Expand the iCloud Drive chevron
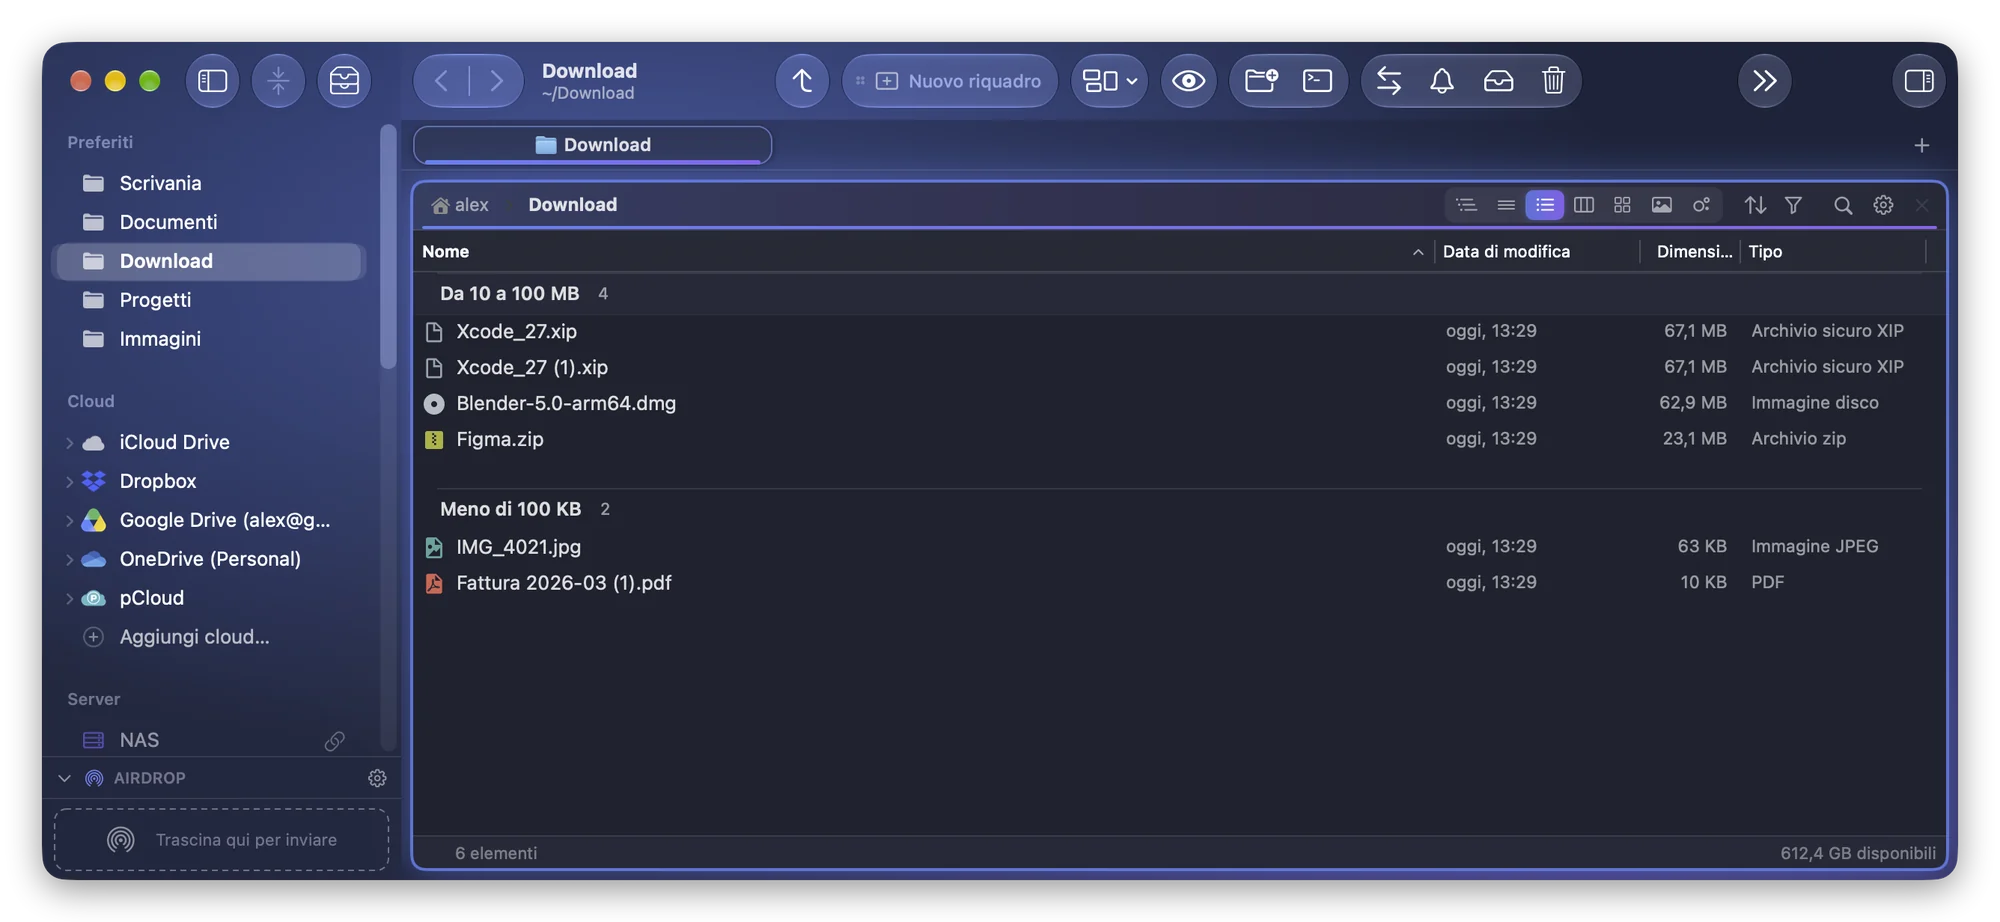This screenshot has height=922, width=2000. pyautogui.click(x=69, y=442)
